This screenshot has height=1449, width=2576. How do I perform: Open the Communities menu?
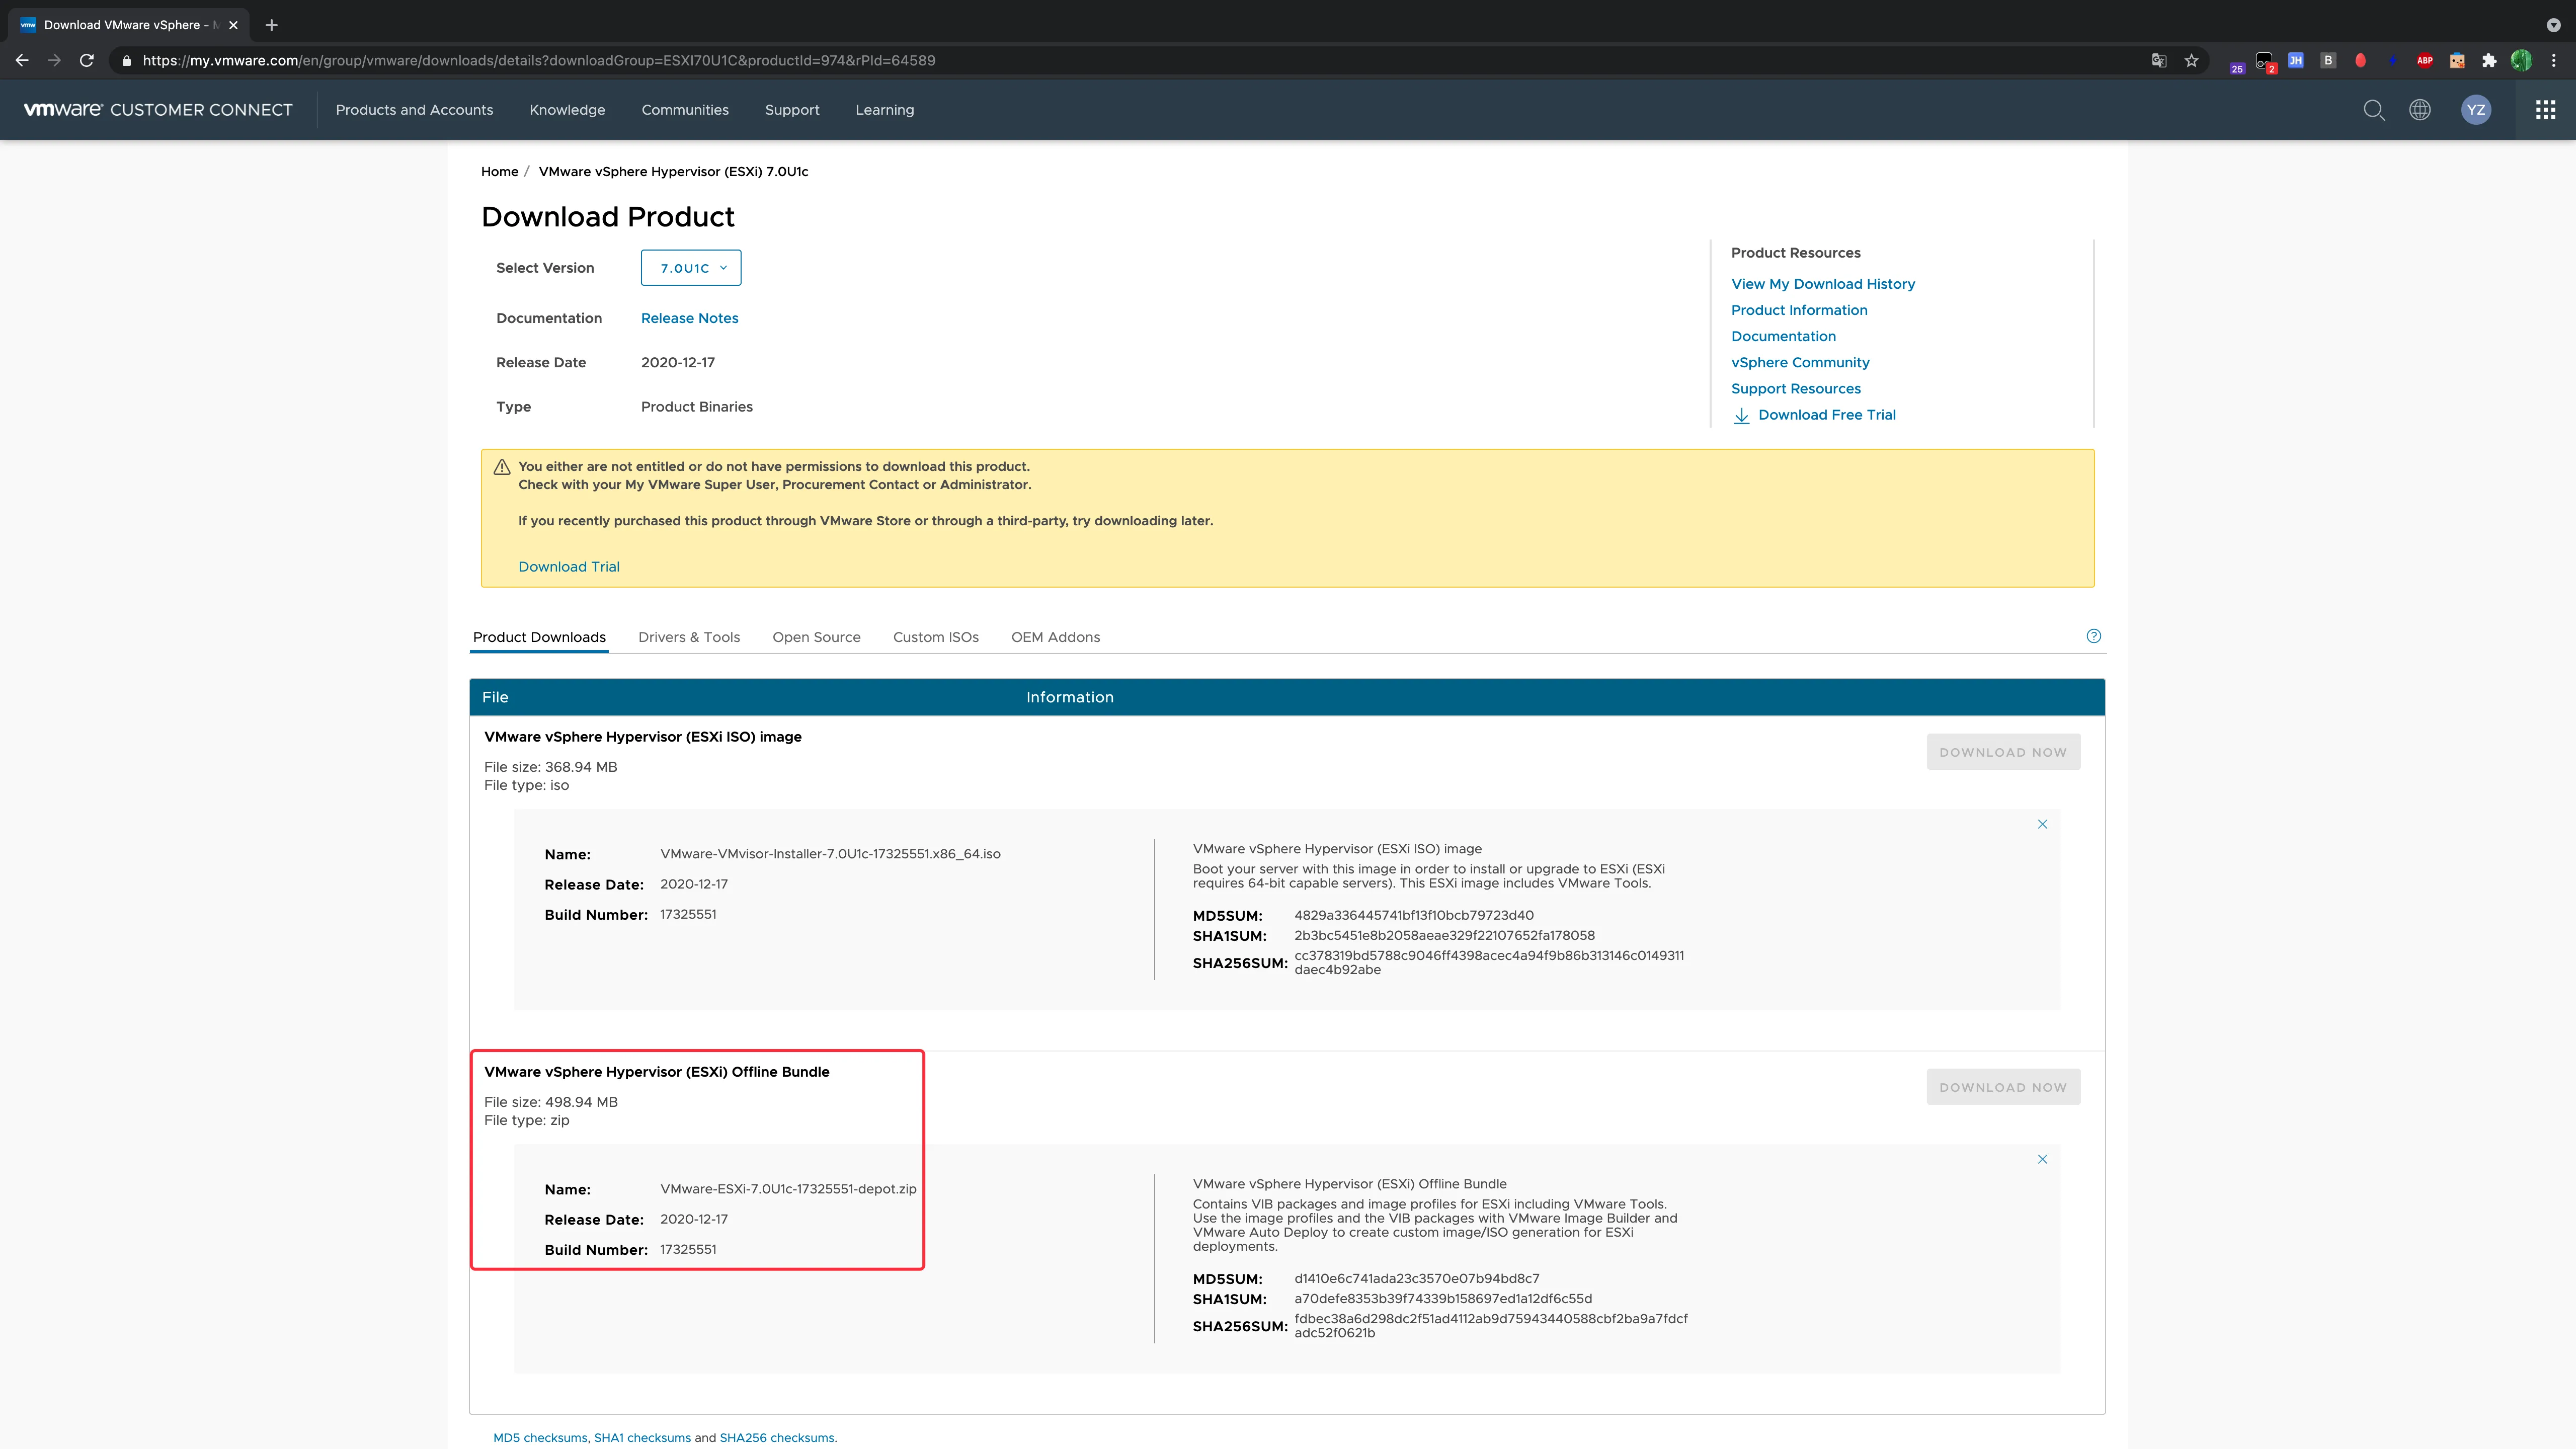685,110
